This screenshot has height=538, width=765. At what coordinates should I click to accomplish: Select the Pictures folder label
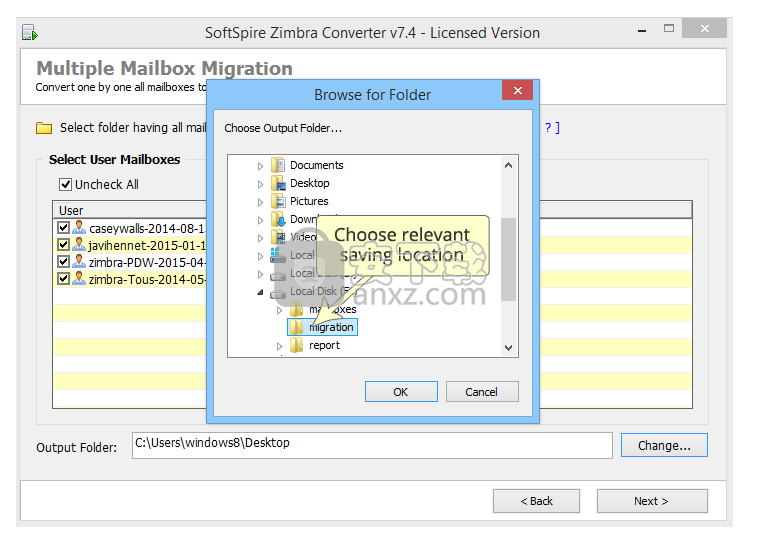(309, 201)
